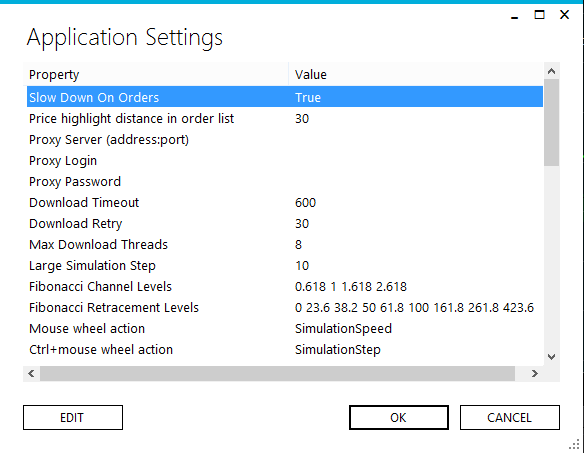The image size is (584, 453).
Task: Click the vertical scrollbar thumb
Action: pyautogui.click(x=552, y=123)
